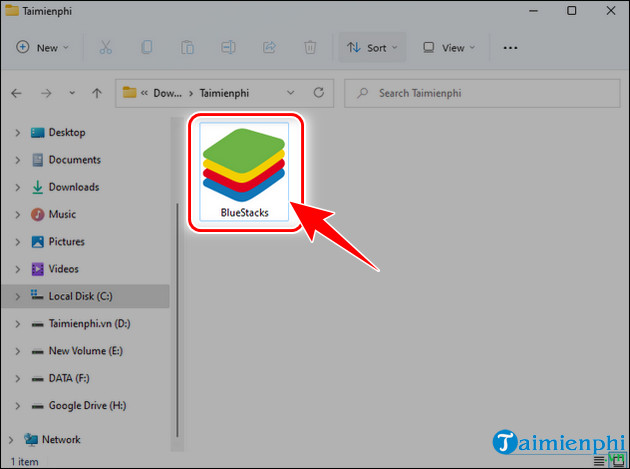Click the Cut scissors icon

click(105, 47)
